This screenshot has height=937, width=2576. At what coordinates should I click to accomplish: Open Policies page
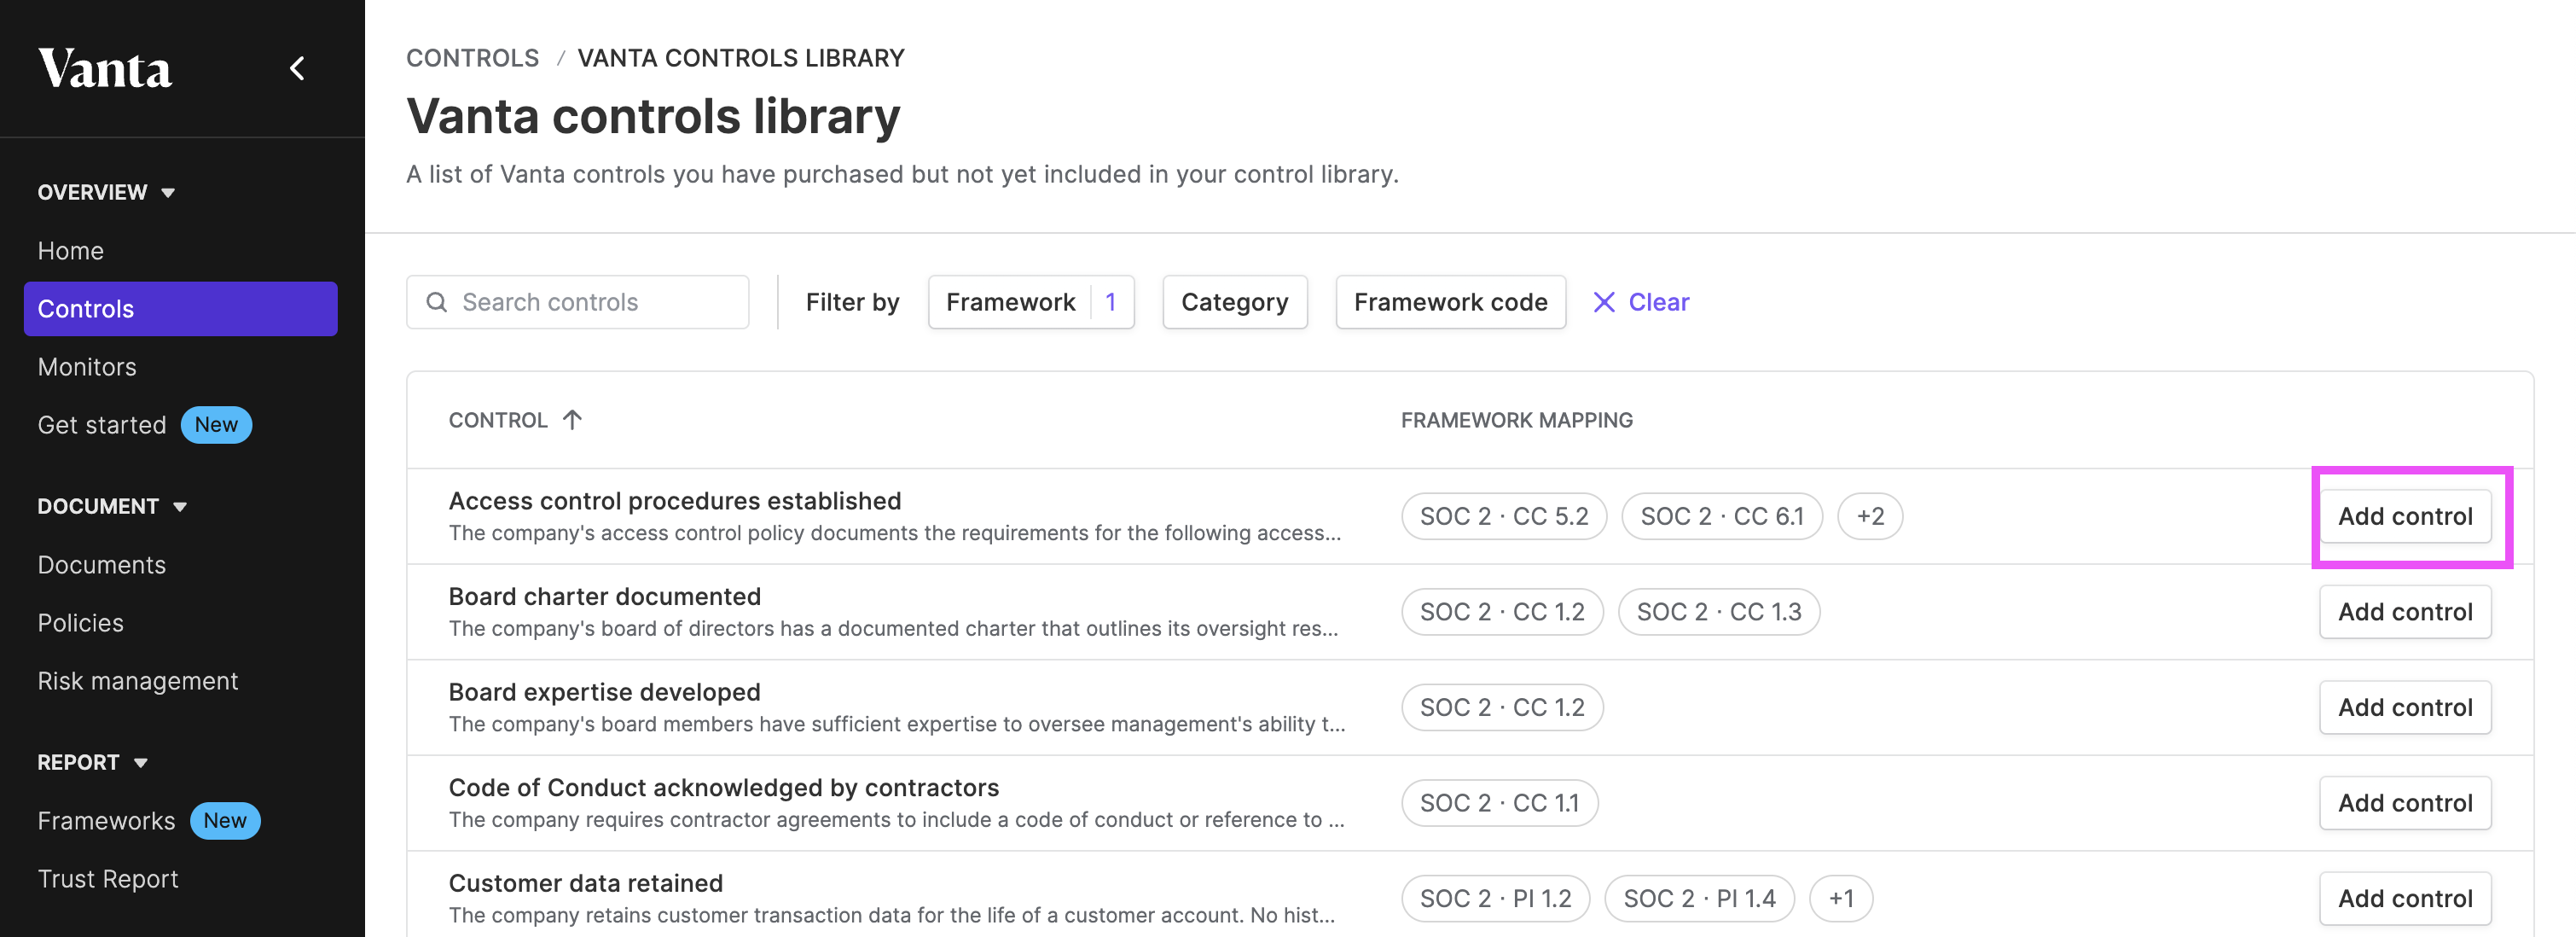80,623
